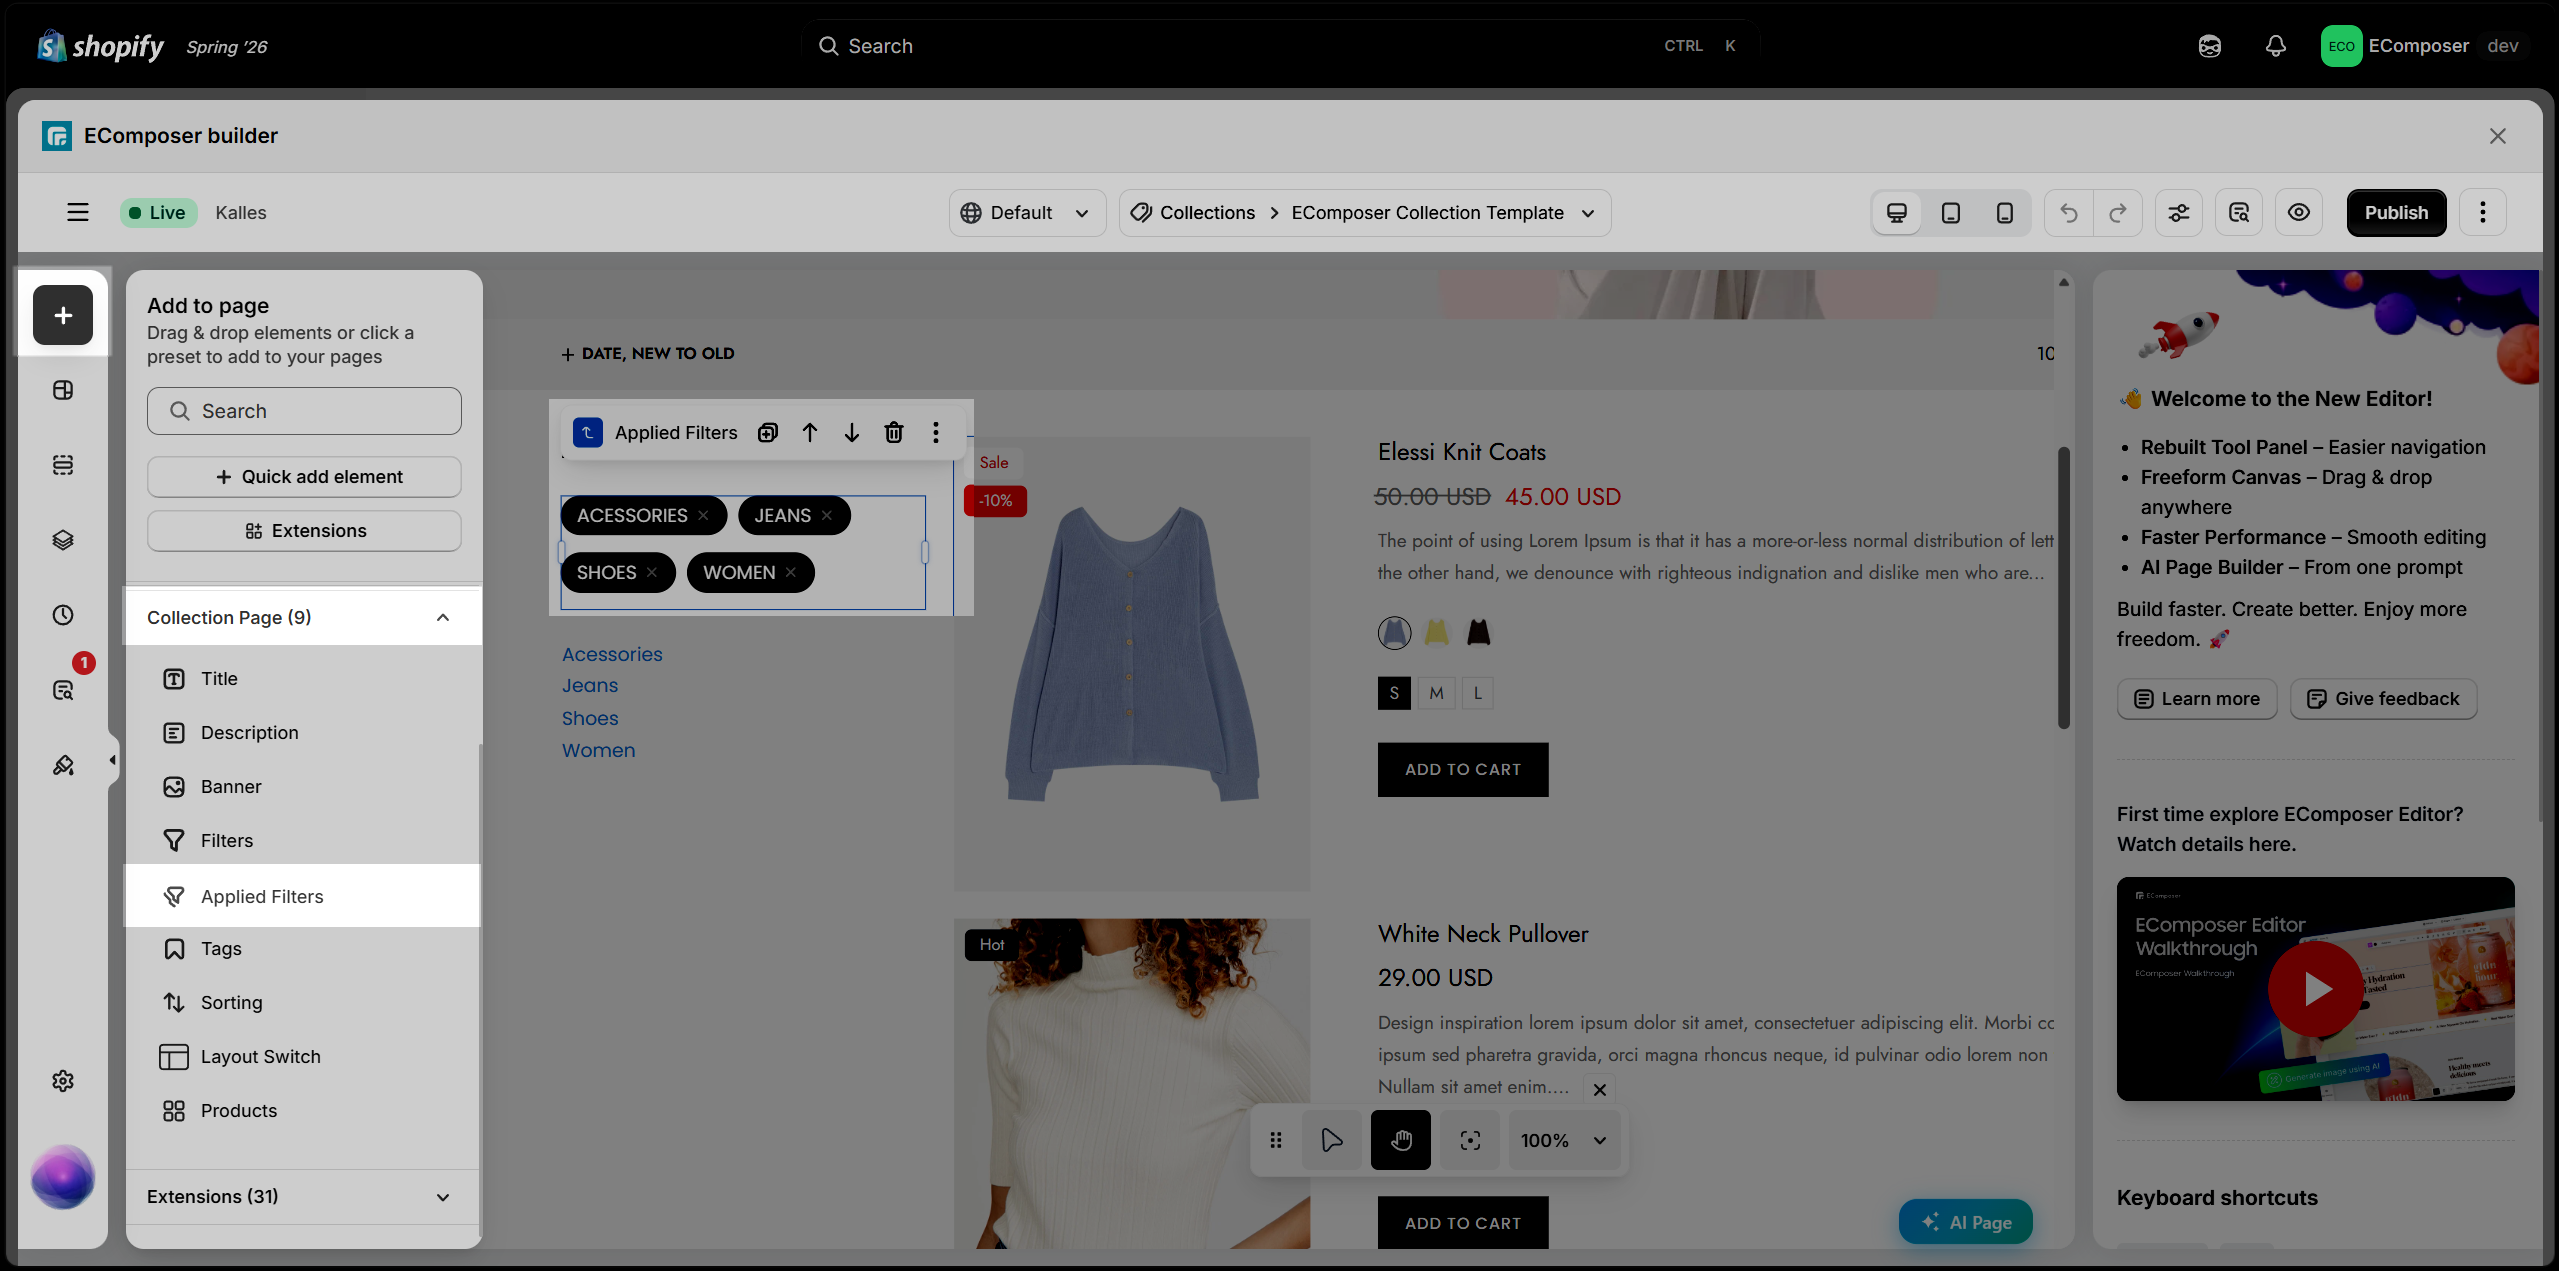The width and height of the screenshot is (2559, 1271).
Task: Open Shopify notifications bell
Action: click(2275, 46)
